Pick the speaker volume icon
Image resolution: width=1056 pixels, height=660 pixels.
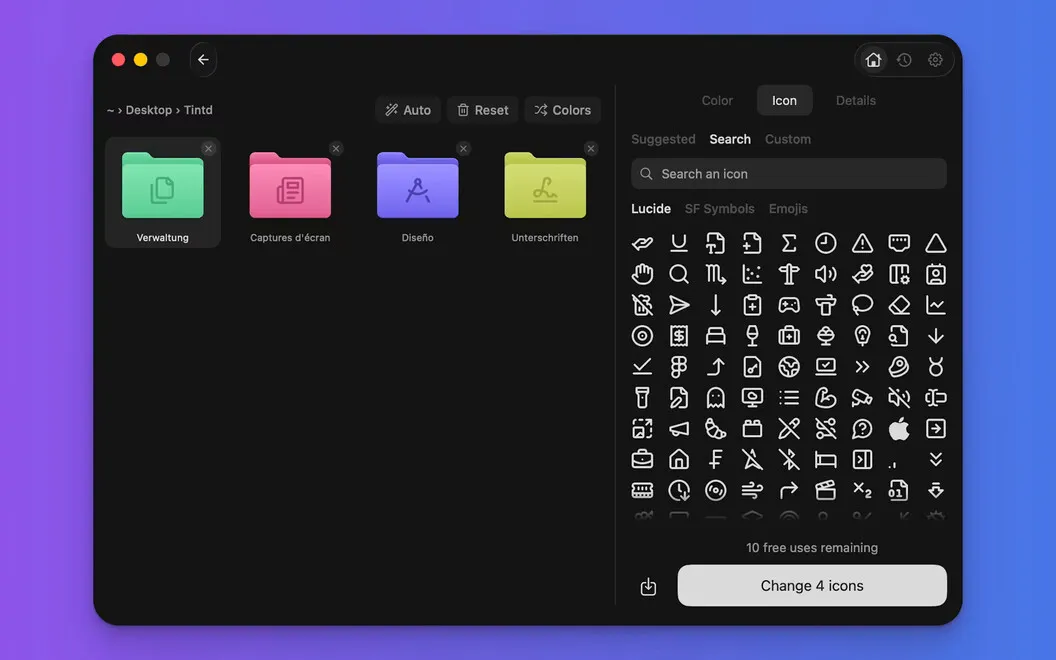(x=826, y=274)
